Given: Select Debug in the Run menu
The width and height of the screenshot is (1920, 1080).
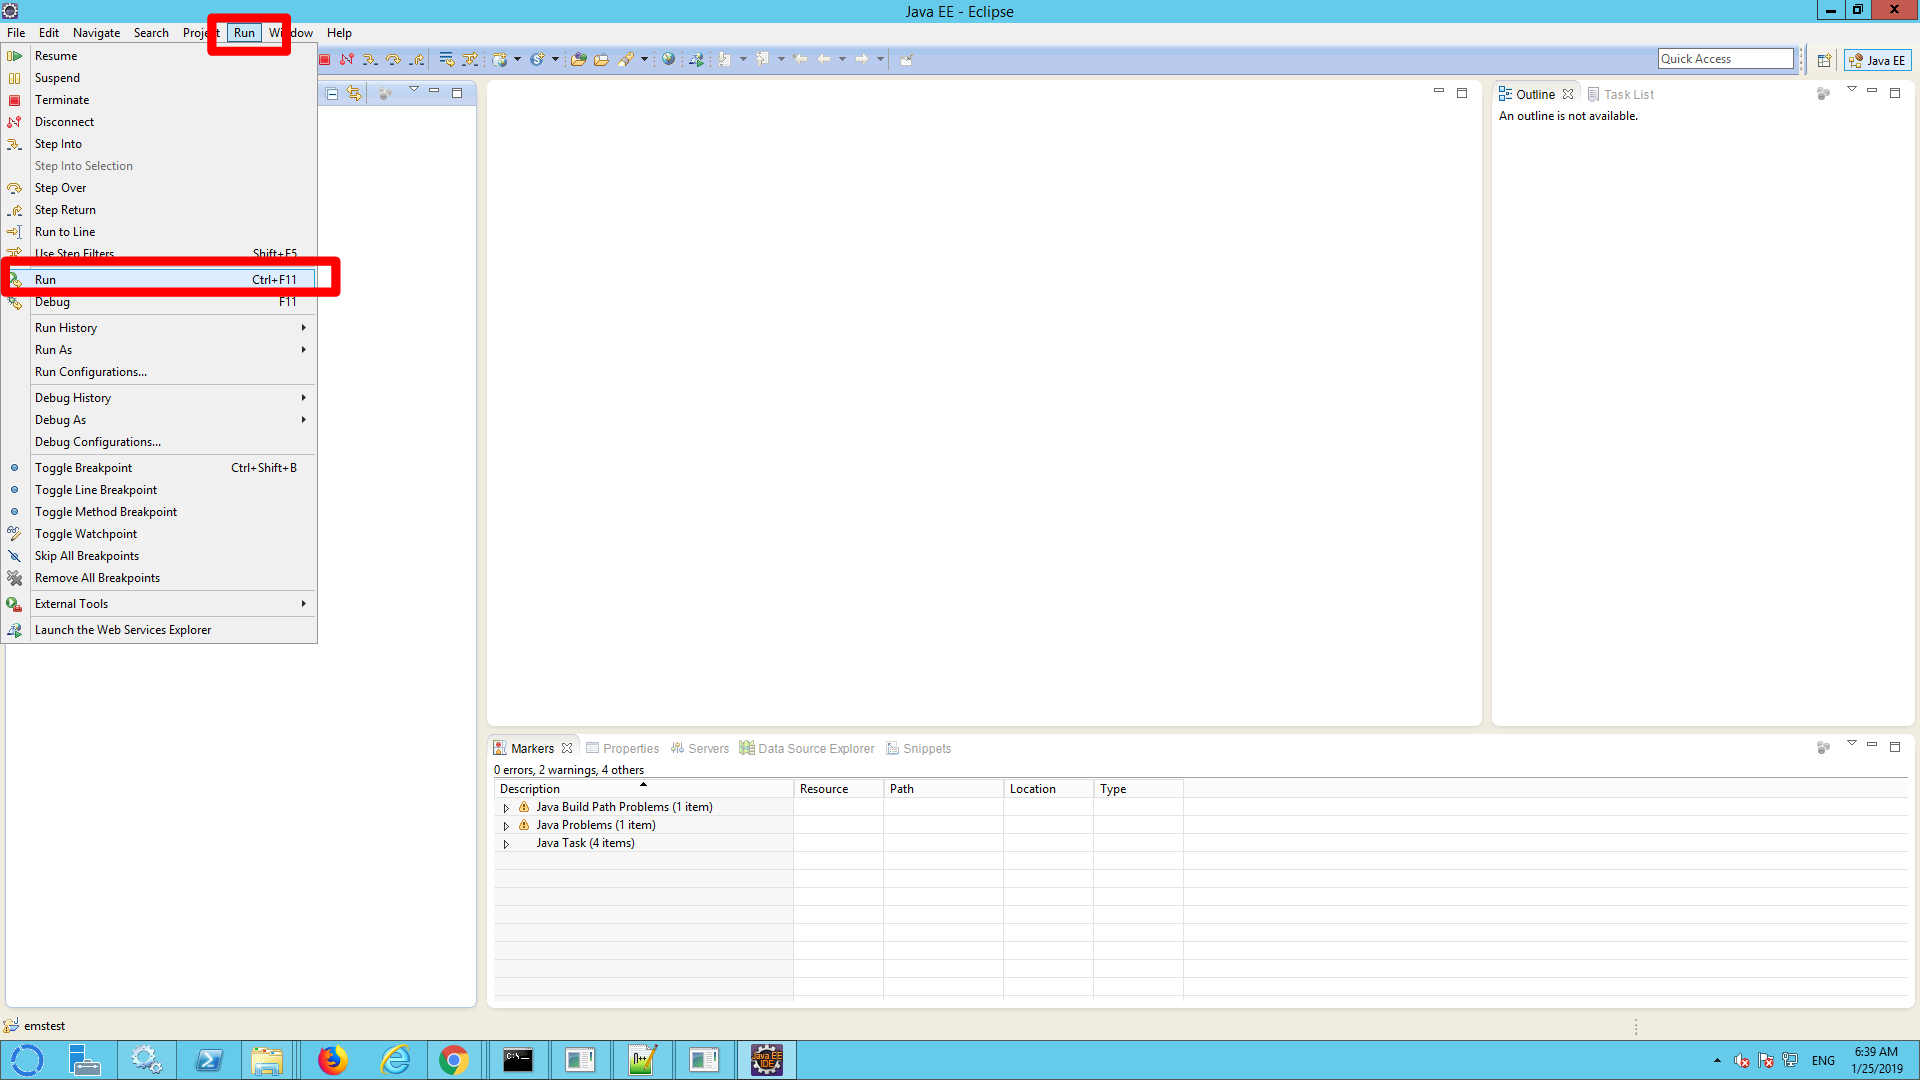Looking at the screenshot, I should click(x=159, y=302).
